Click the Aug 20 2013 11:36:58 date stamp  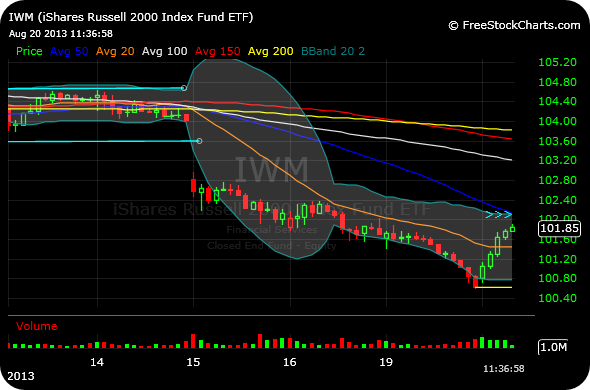click(x=61, y=34)
